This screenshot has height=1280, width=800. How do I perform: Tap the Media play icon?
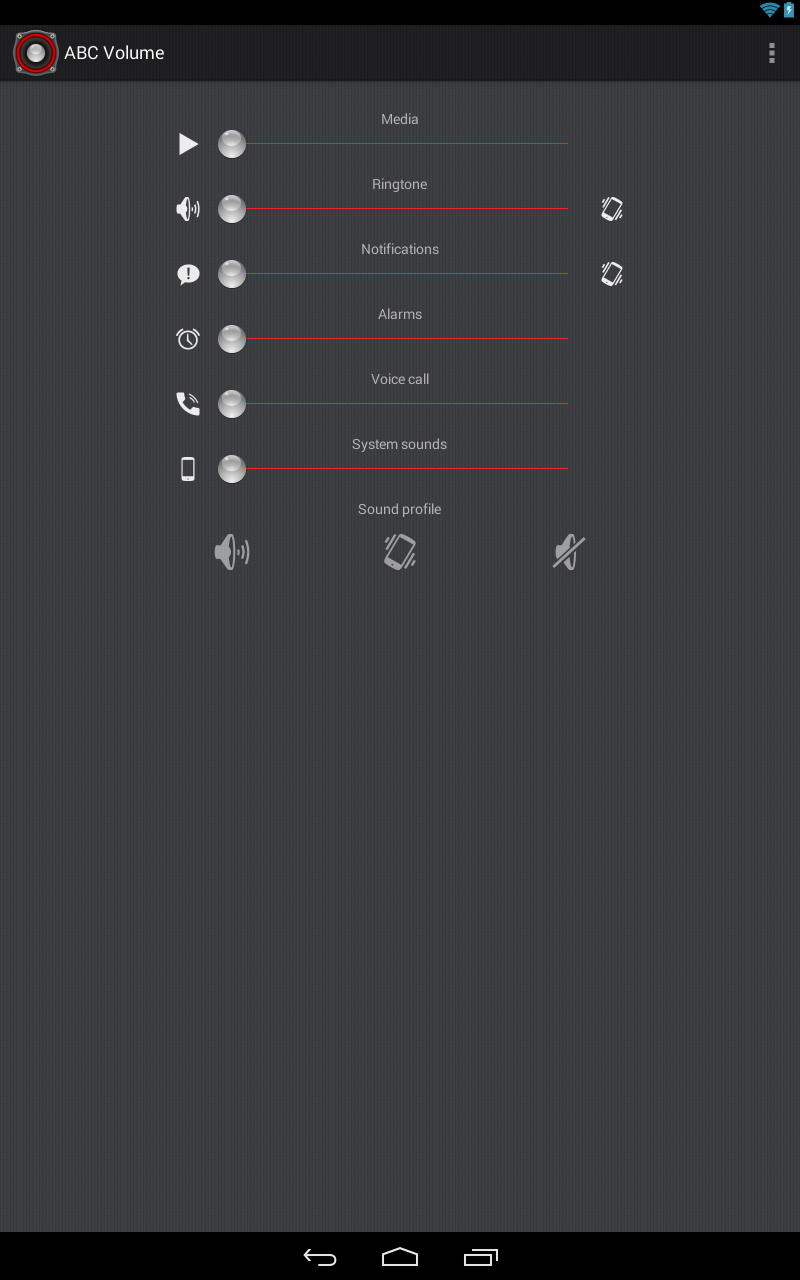pos(188,144)
